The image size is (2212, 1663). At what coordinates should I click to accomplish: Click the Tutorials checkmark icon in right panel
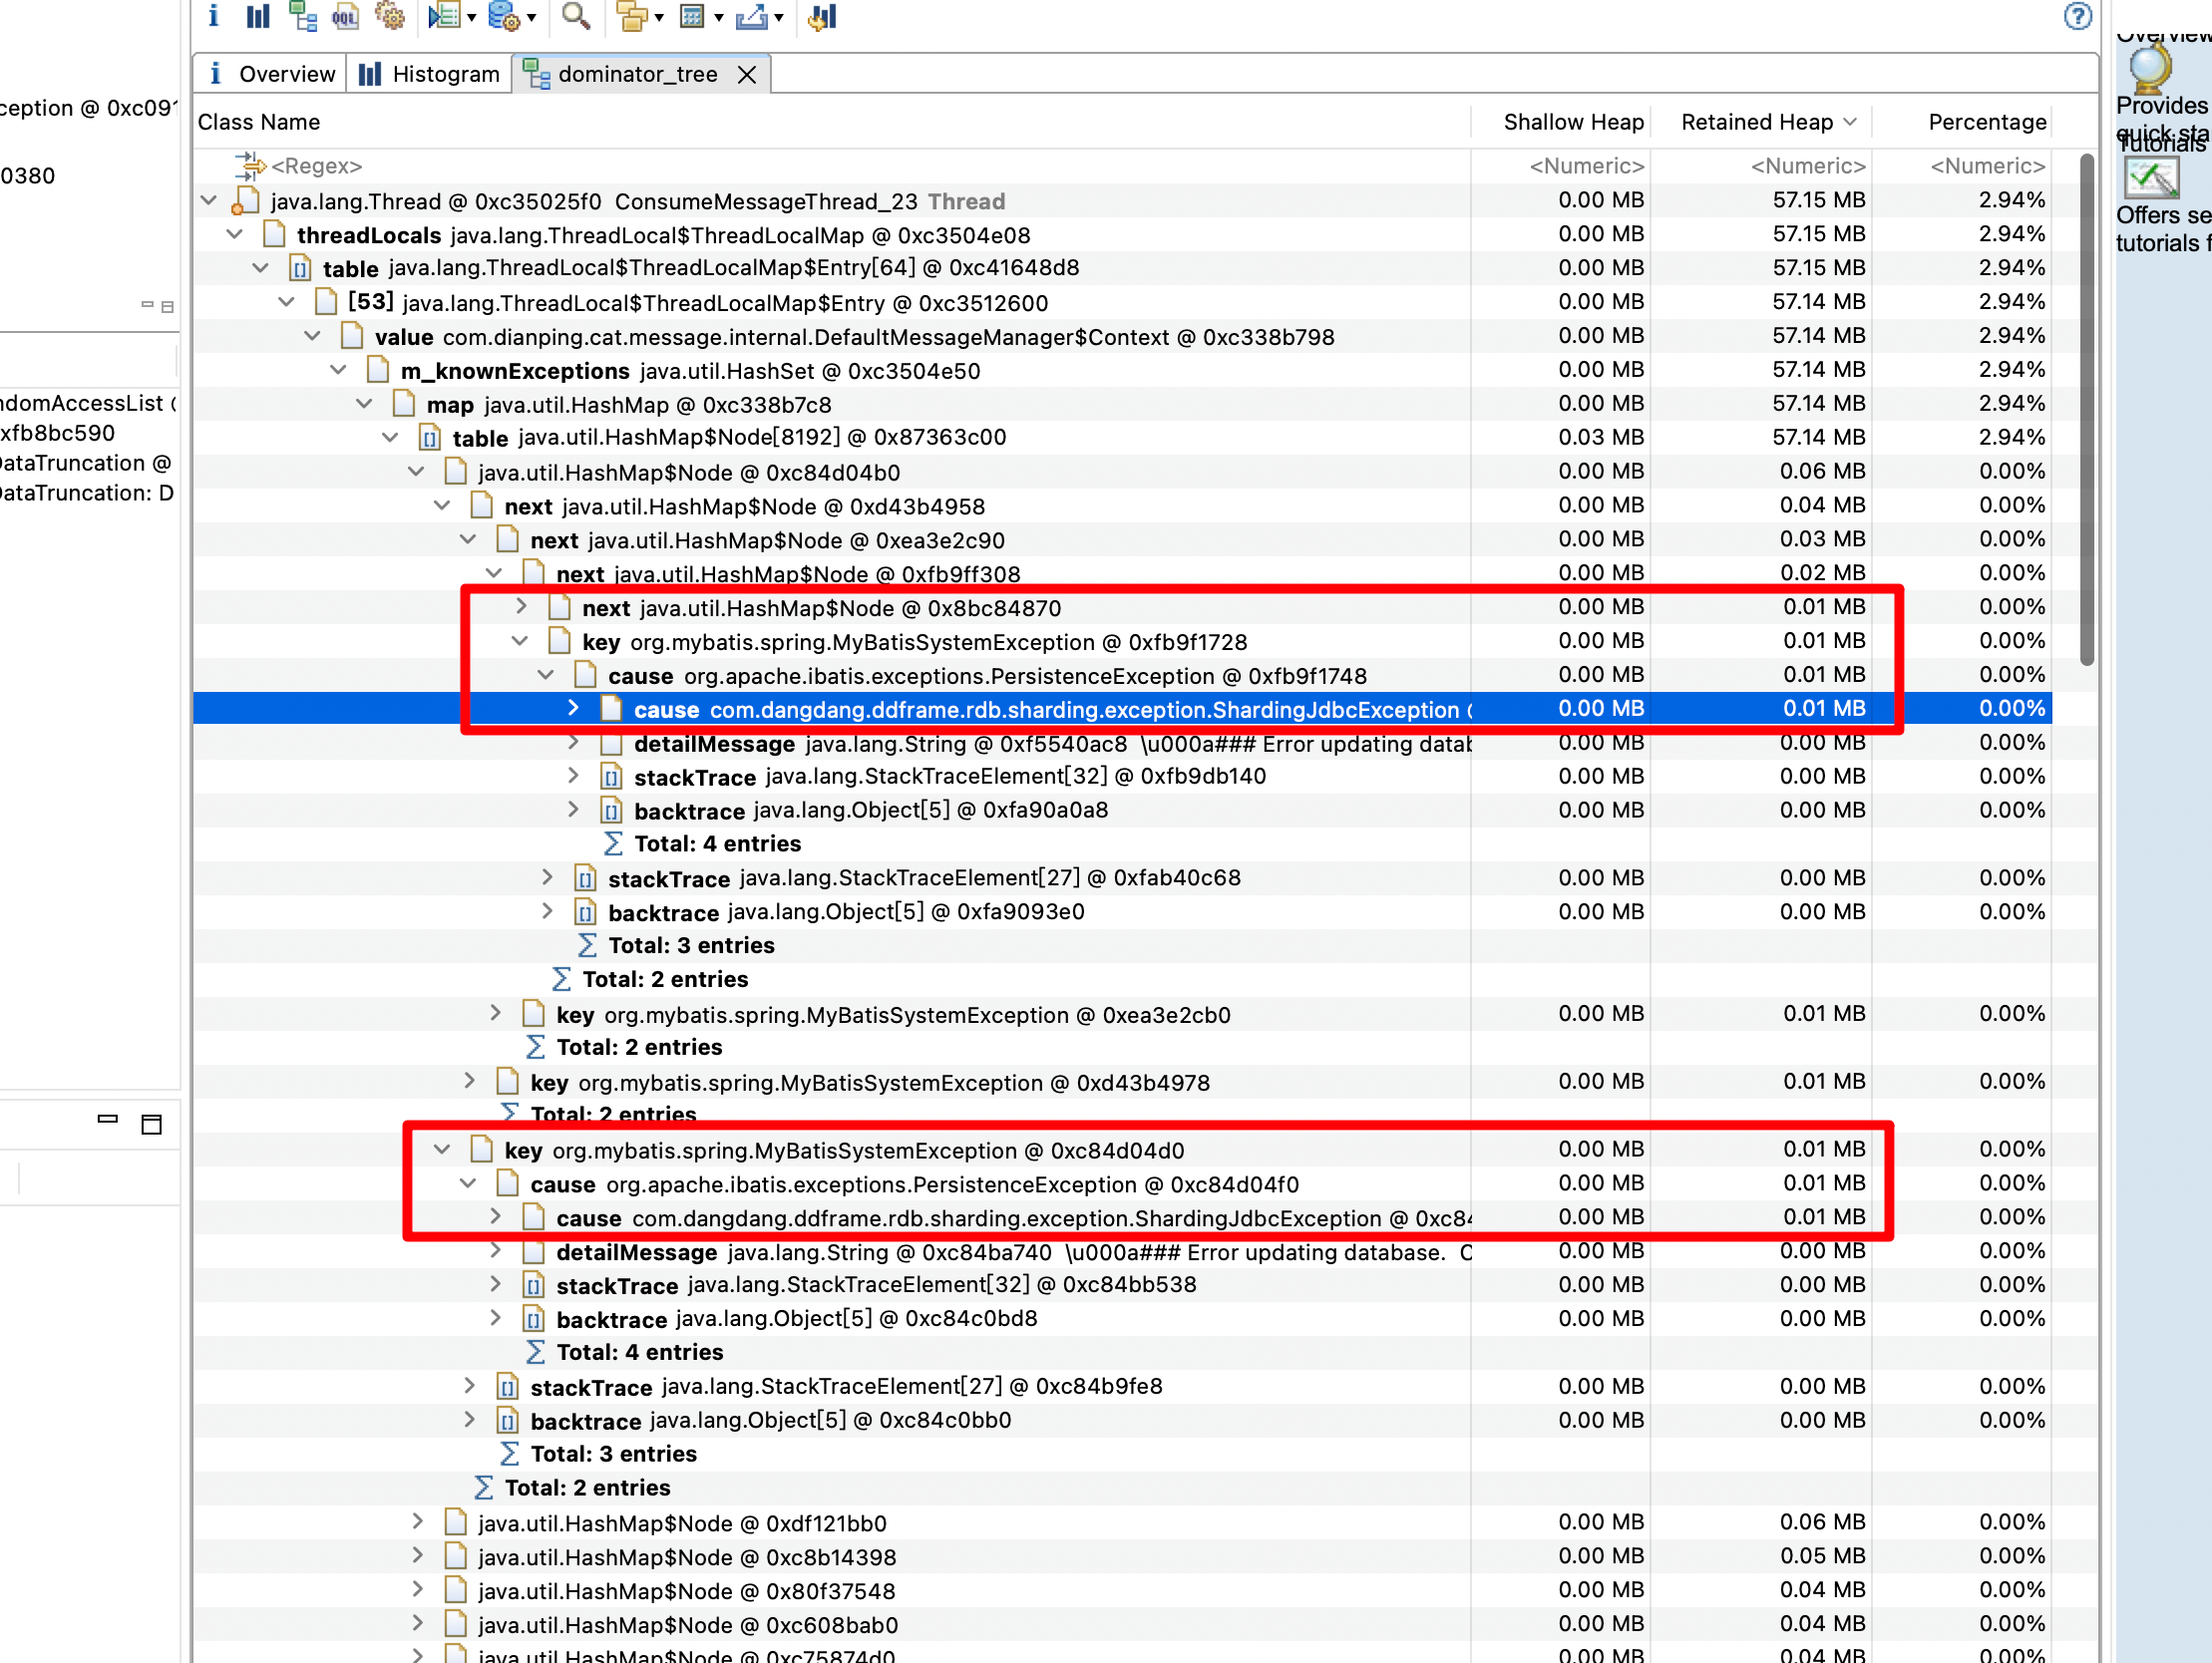point(2151,179)
